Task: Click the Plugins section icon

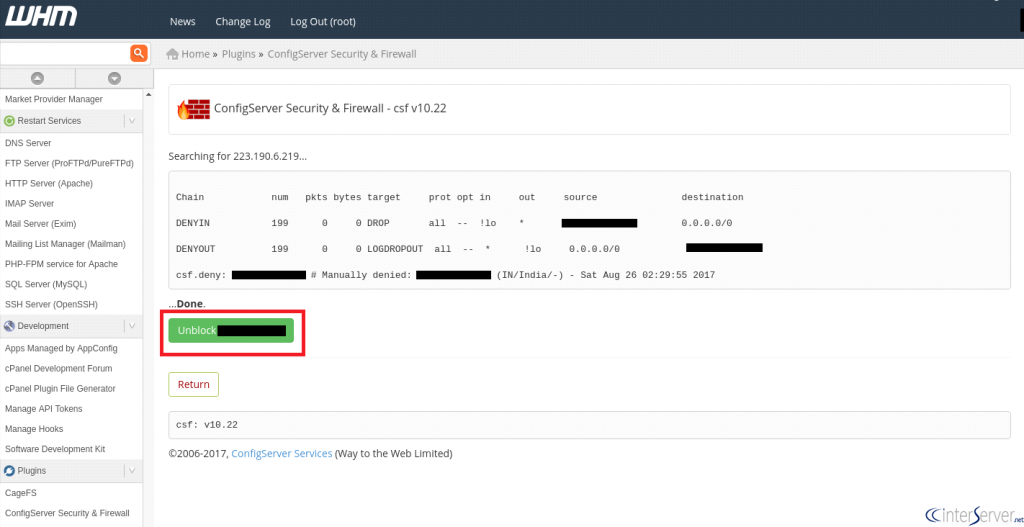Action: [x=10, y=470]
